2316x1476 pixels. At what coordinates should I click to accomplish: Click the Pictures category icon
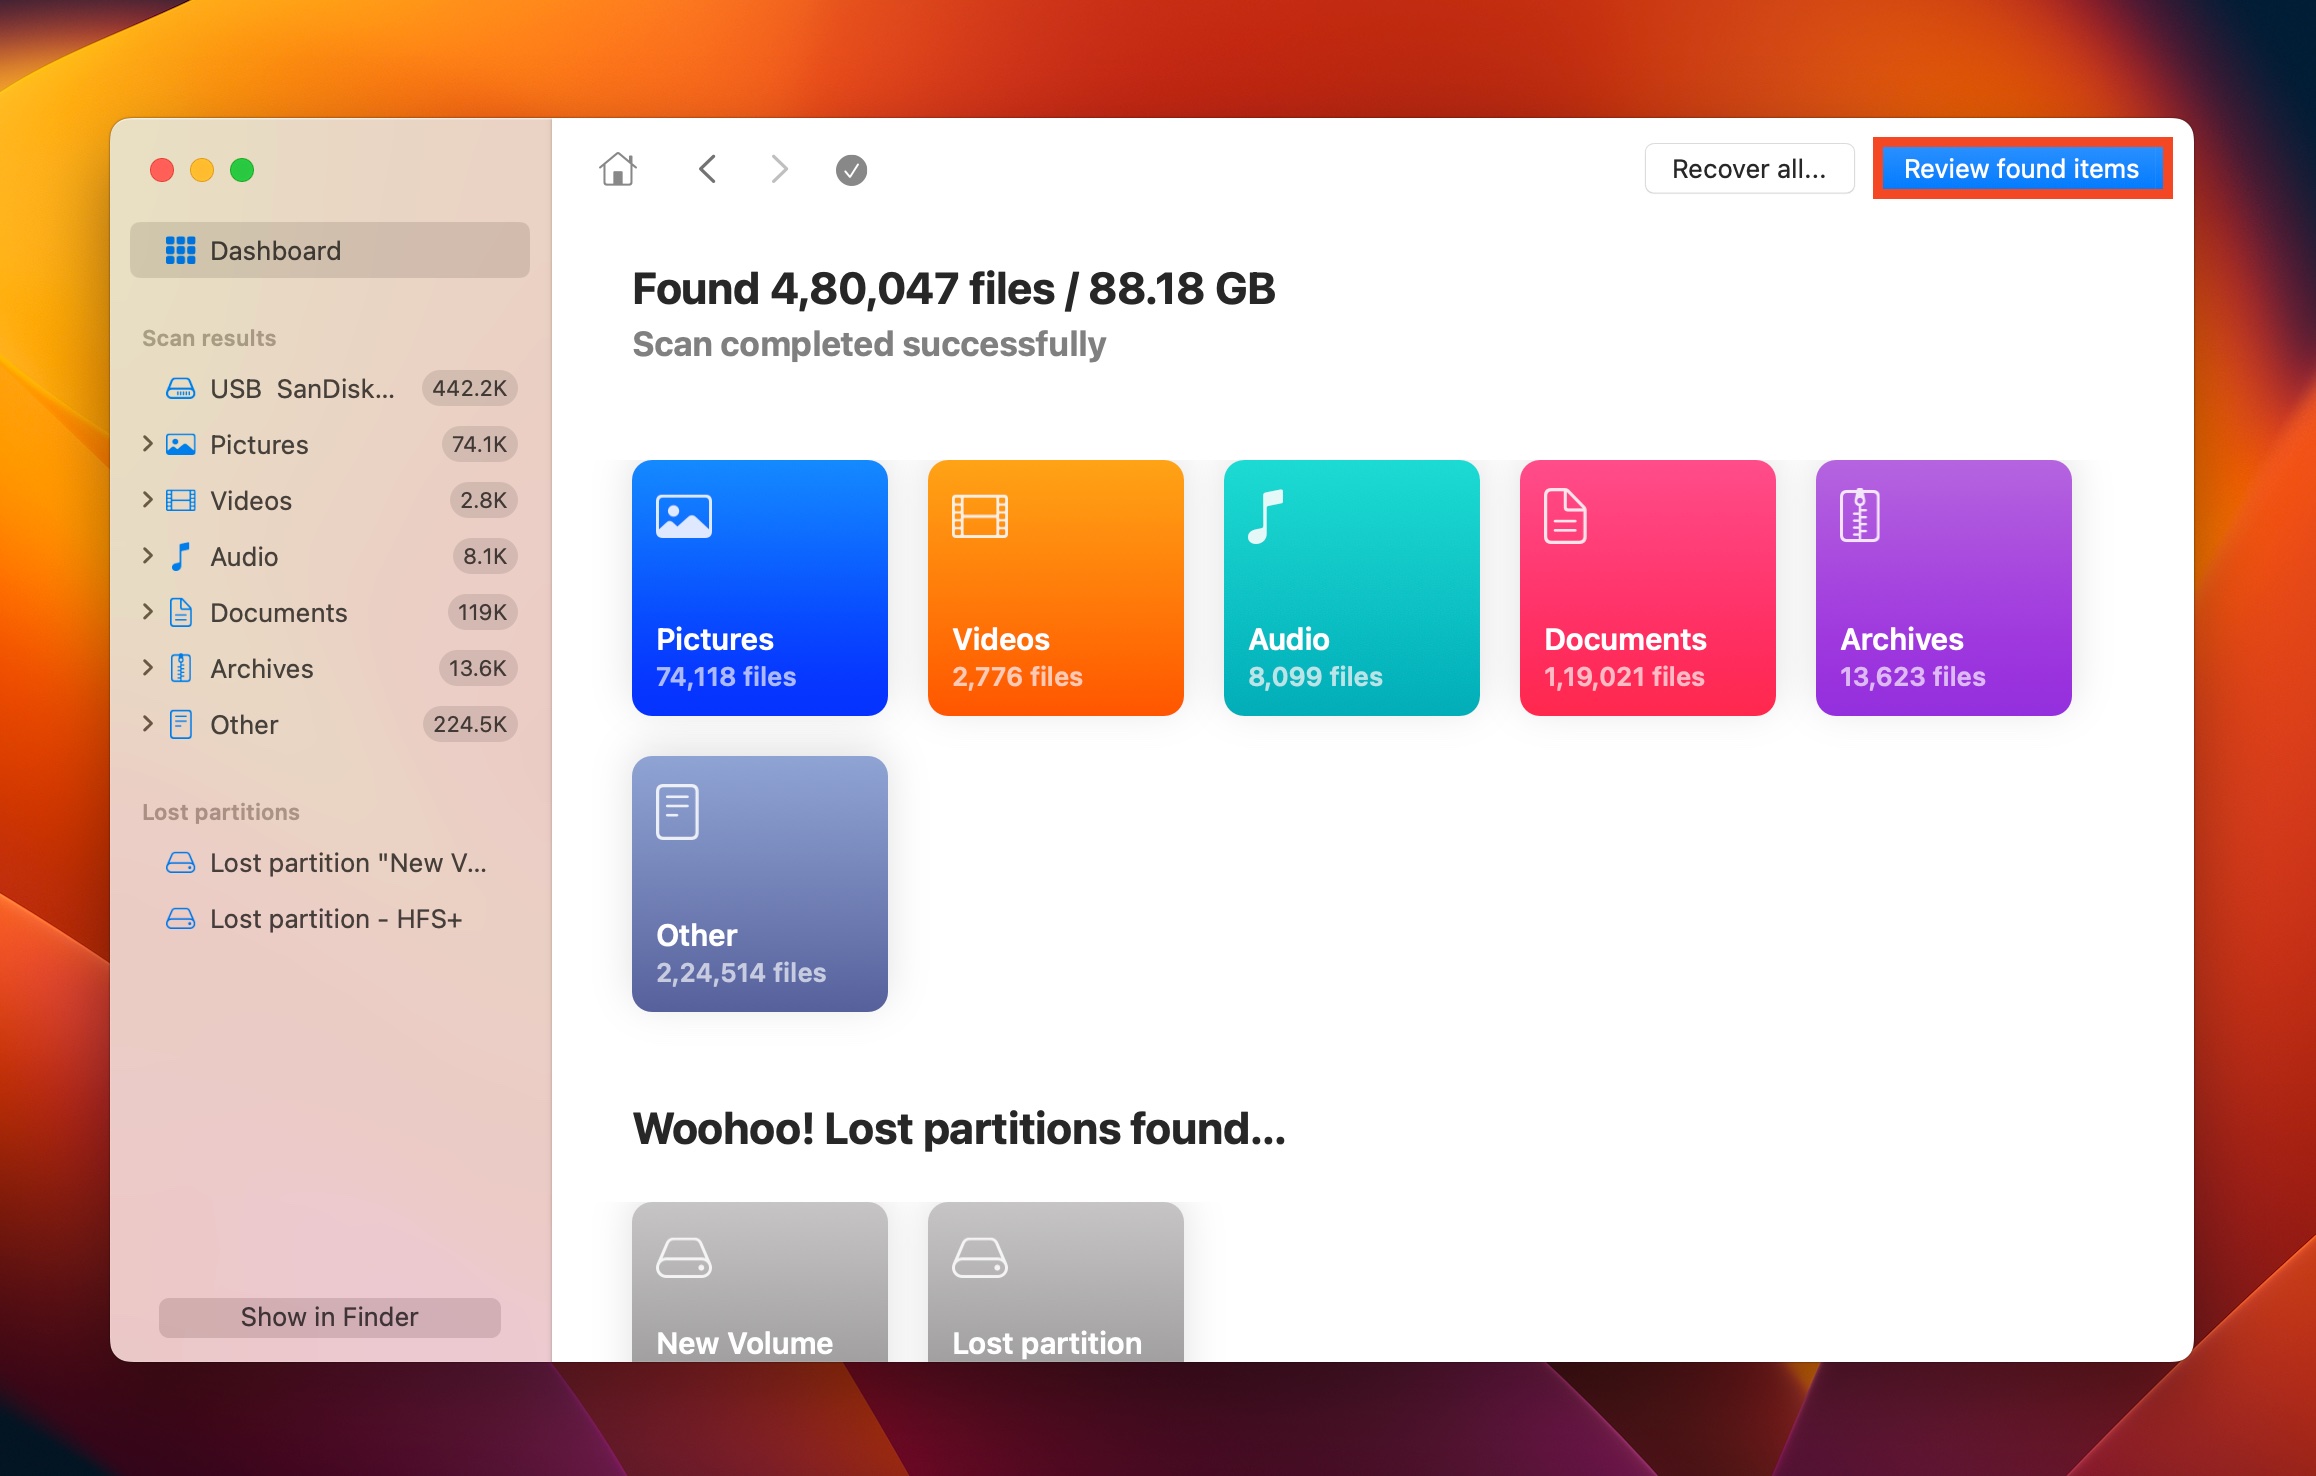[x=684, y=515]
